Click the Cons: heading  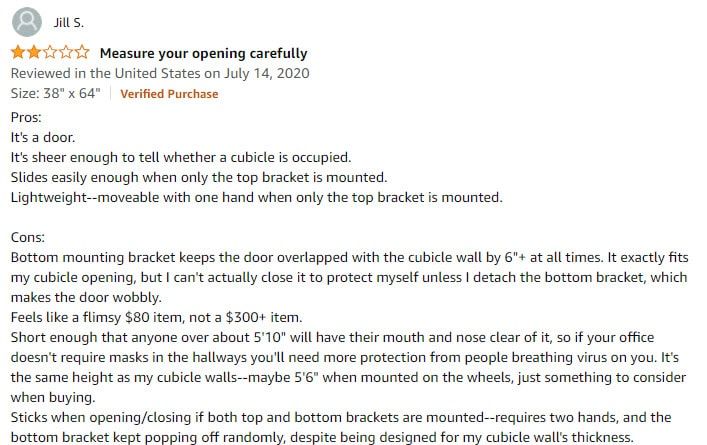click(x=28, y=237)
